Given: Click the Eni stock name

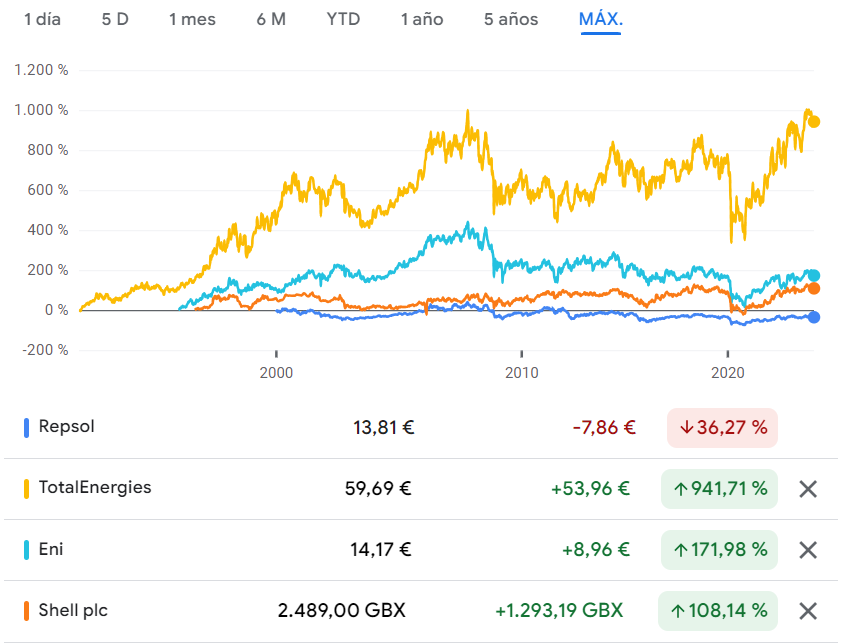Looking at the screenshot, I should coord(51,549).
